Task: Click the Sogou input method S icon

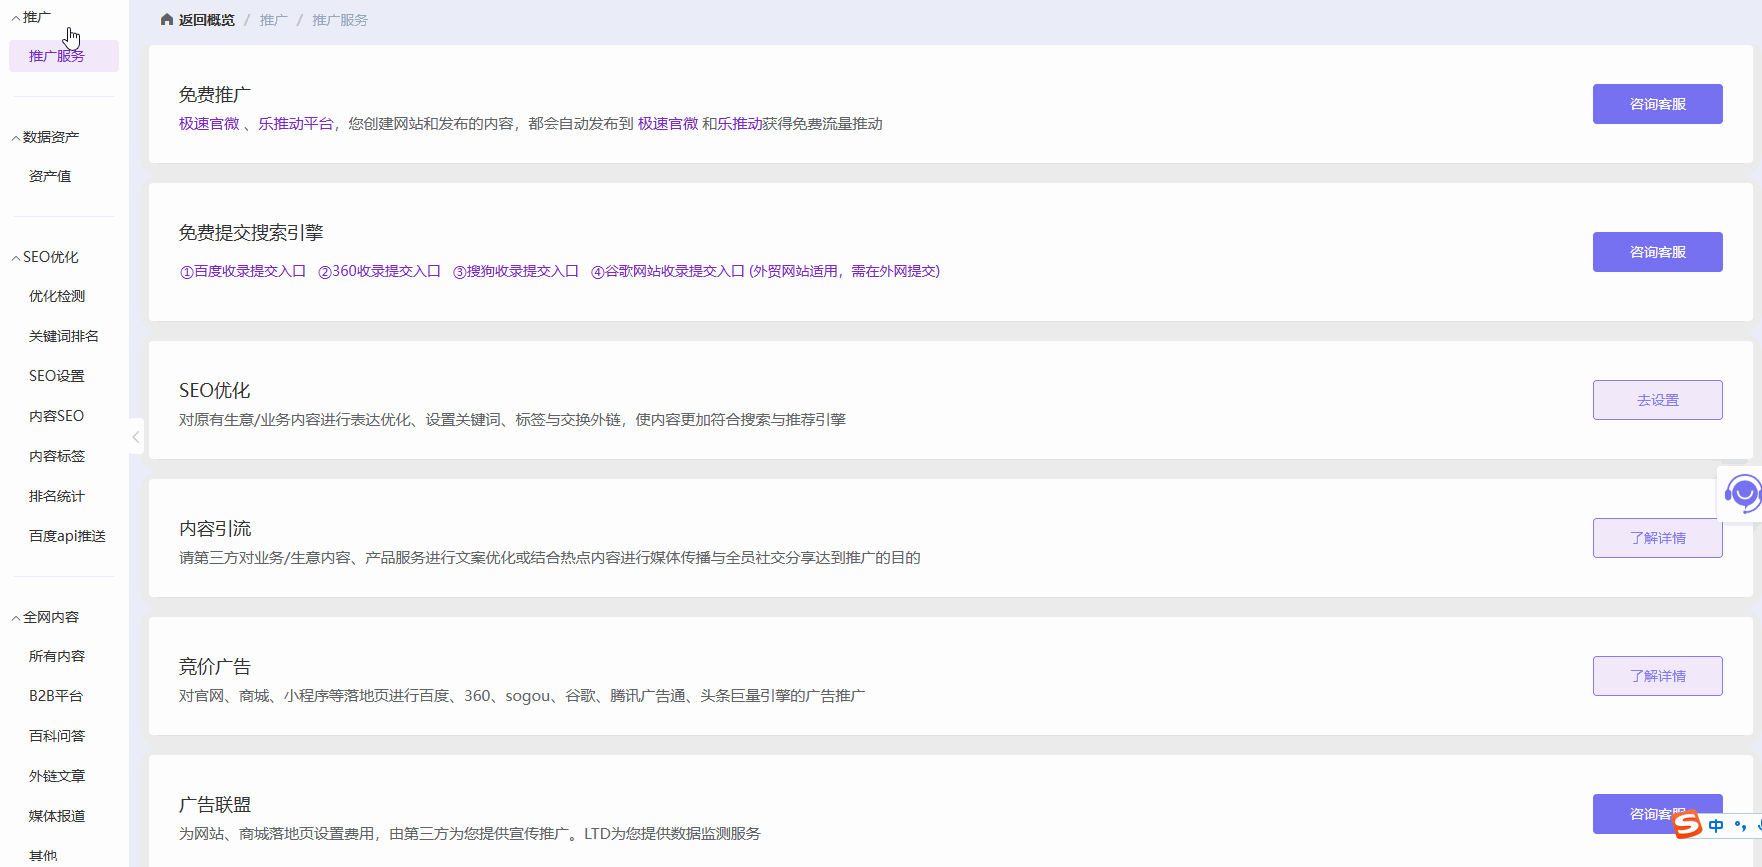Action: coord(1688,824)
